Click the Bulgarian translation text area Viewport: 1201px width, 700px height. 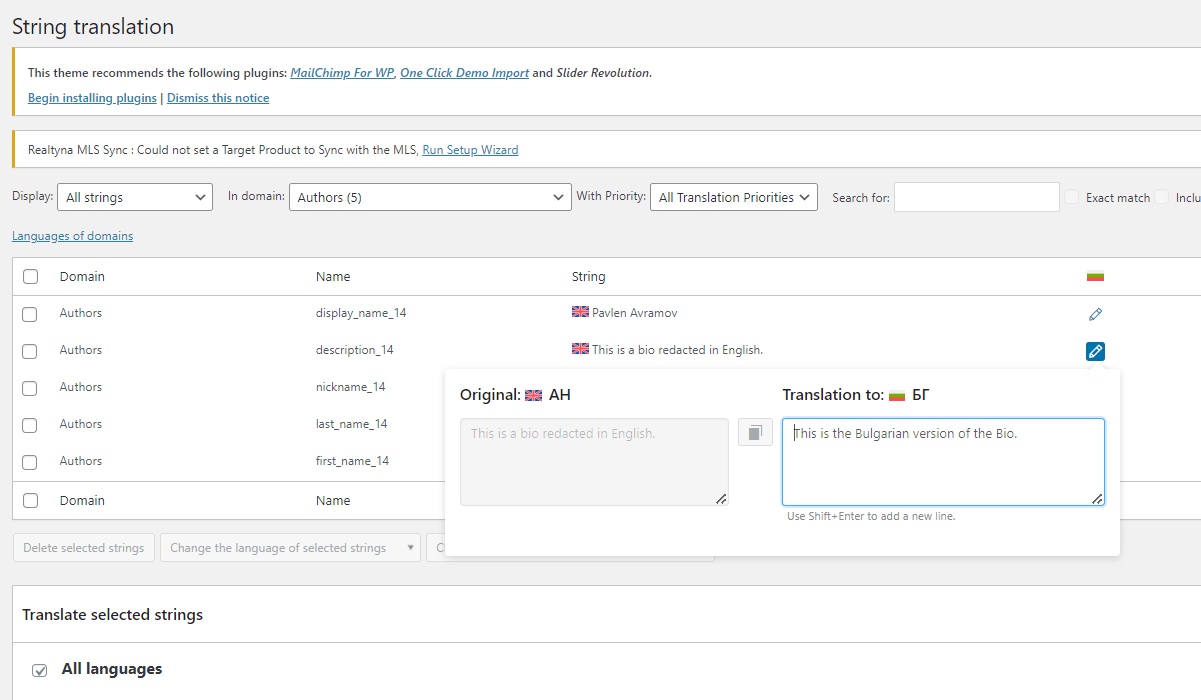pyautogui.click(x=943, y=462)
